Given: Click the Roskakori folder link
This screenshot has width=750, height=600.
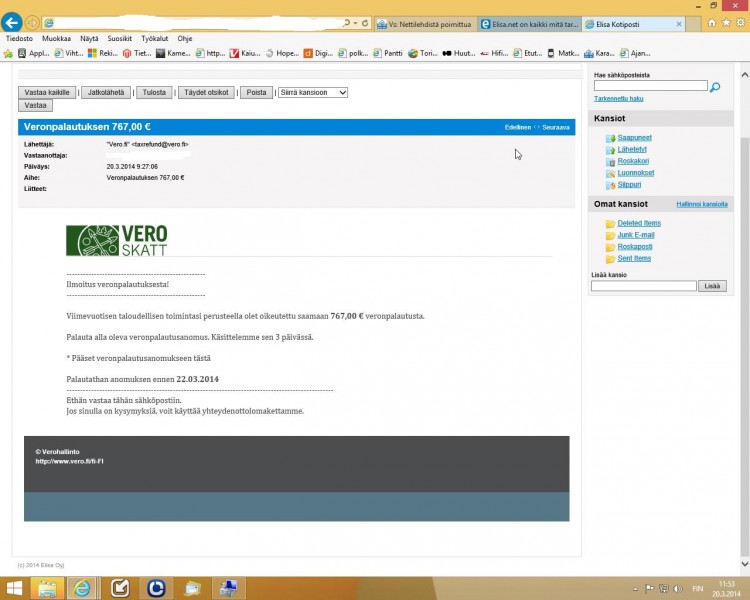Looking at the screenshot, I should point(634,161).
